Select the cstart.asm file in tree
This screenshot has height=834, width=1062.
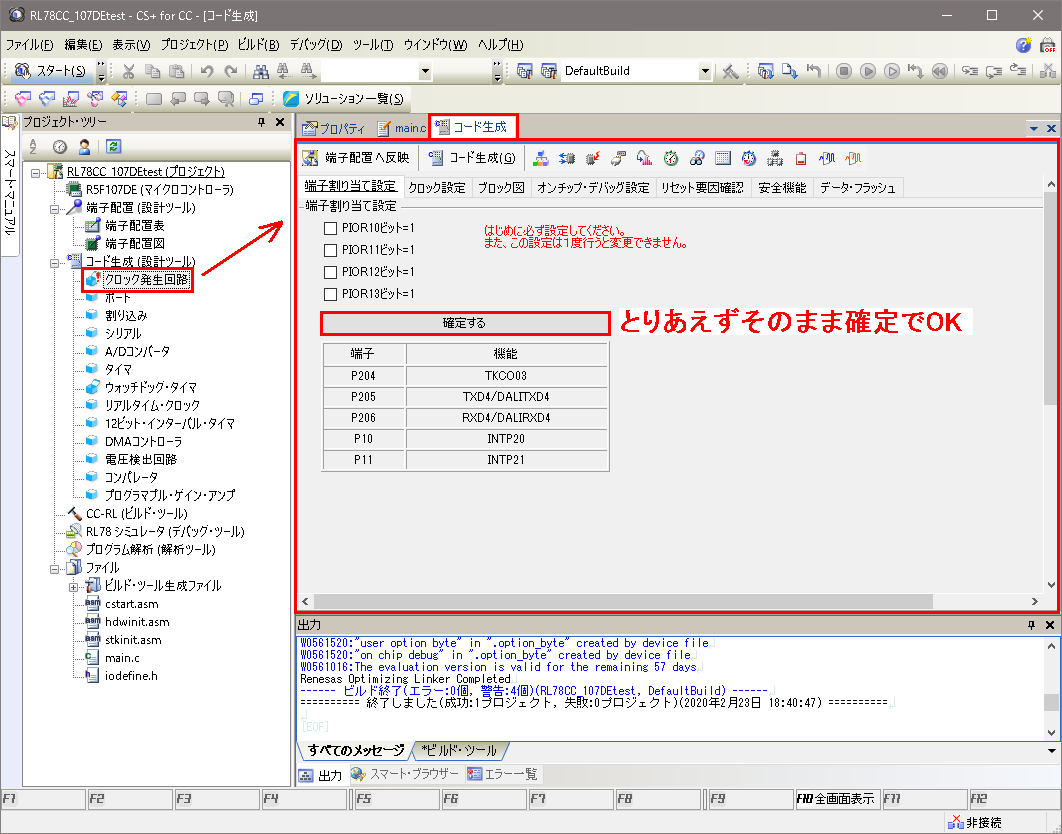pos(131,604)
